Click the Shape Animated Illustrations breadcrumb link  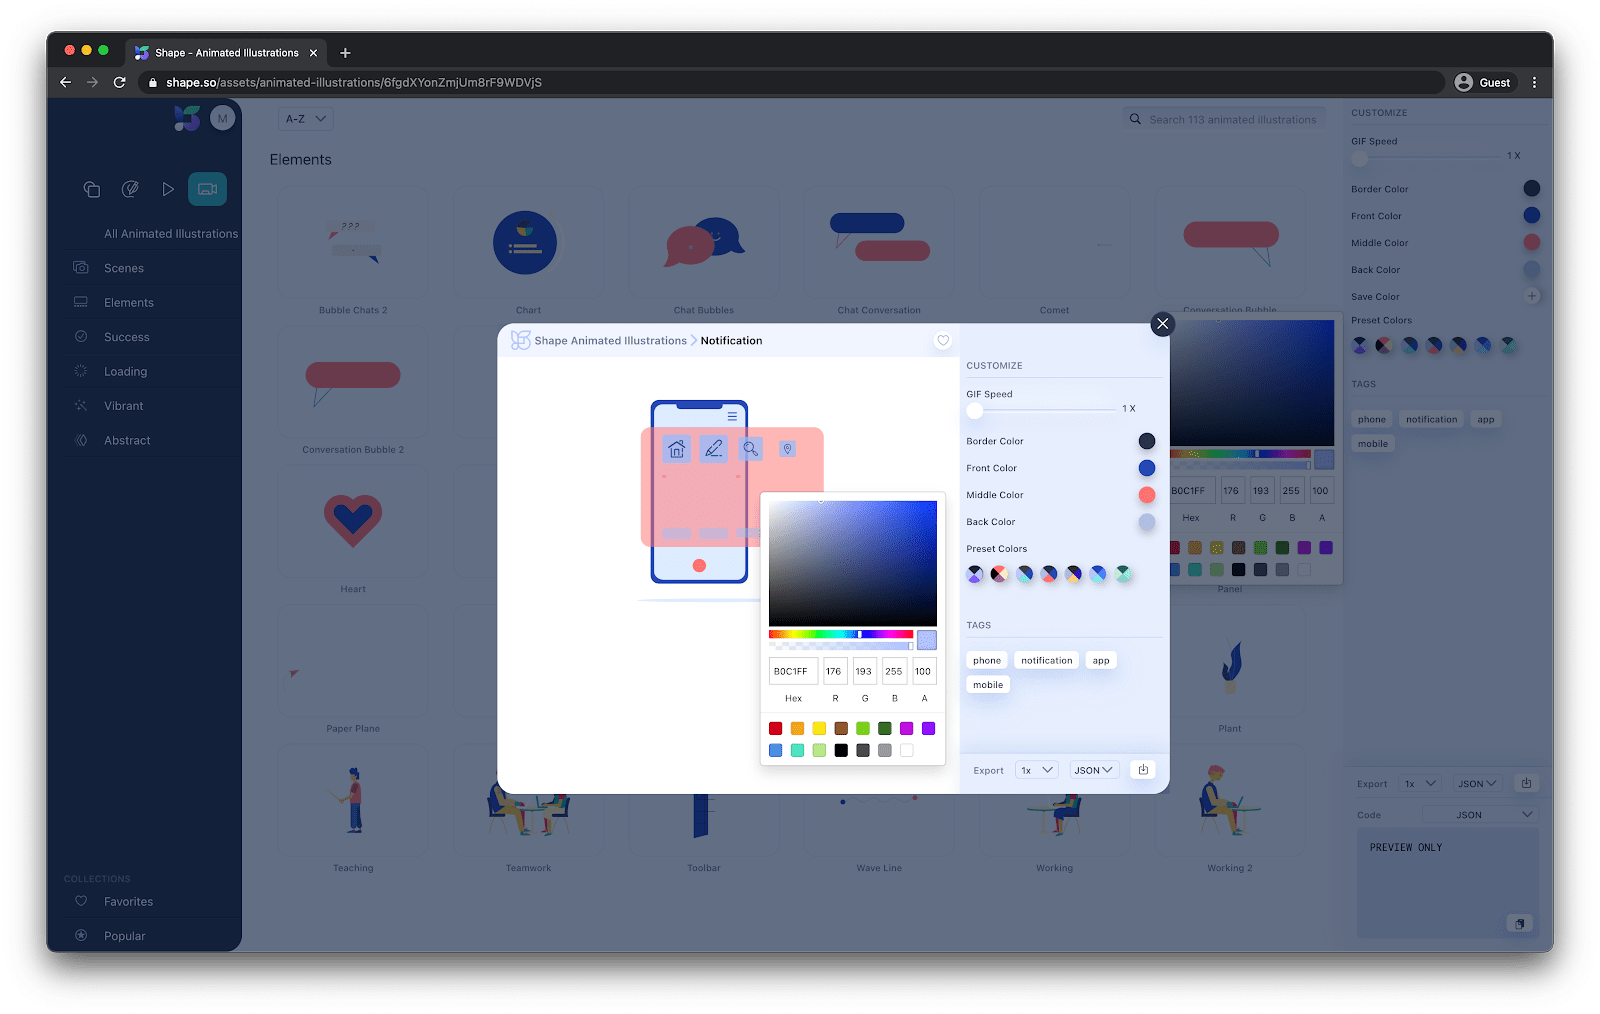(610, 341)
